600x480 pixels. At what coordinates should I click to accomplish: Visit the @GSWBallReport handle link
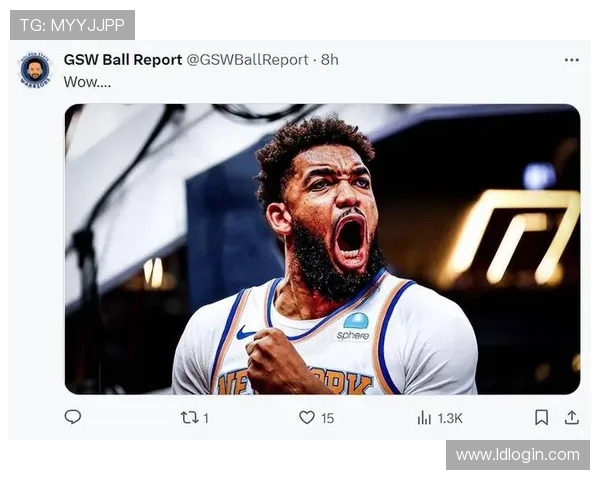click(247, 60)
